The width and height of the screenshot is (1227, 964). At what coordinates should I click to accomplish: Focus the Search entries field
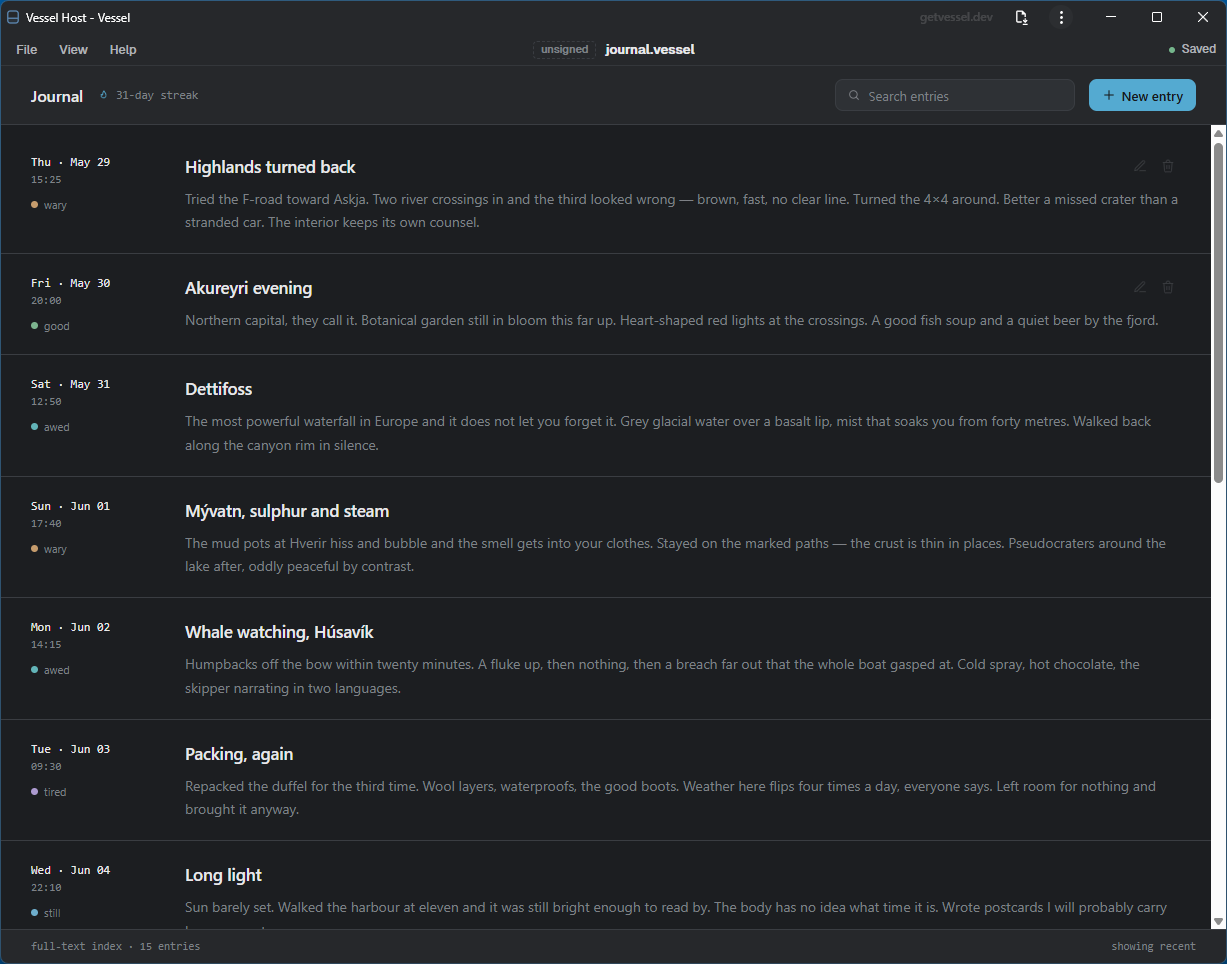[955, 96]
